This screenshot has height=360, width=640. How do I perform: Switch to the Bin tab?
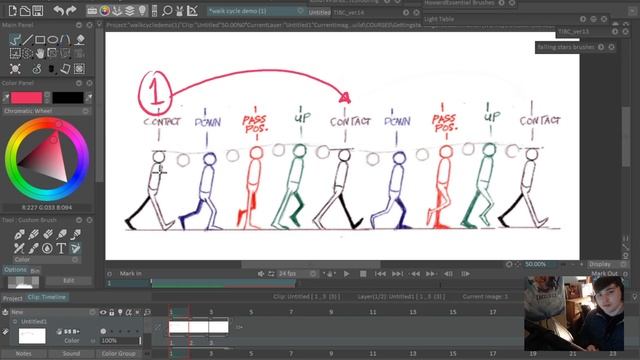(x=35, y=270)
